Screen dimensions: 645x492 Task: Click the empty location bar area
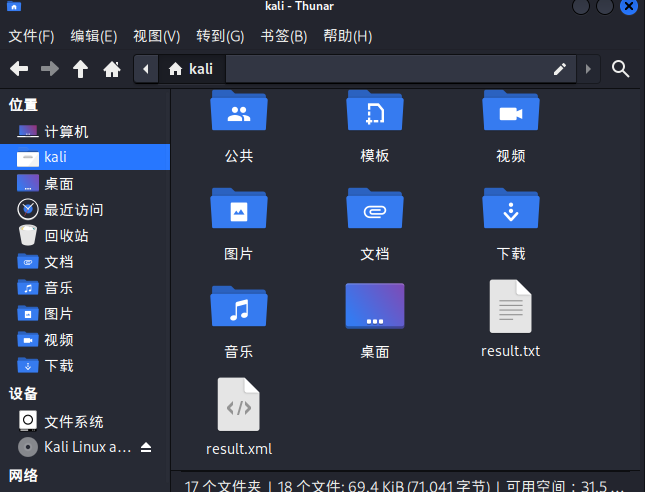(387, 69)
